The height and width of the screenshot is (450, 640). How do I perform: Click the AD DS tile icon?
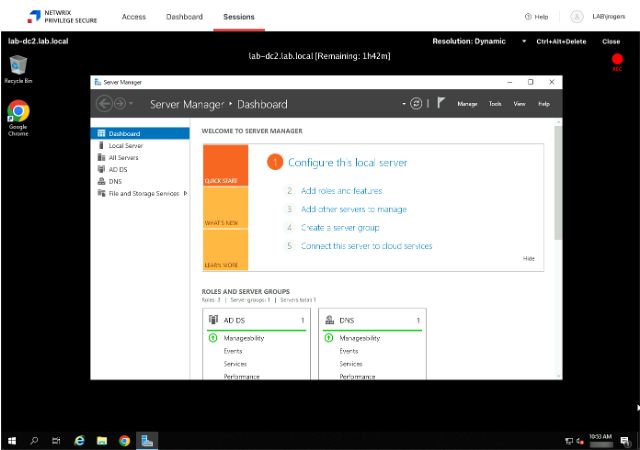(x=213, y=320)
